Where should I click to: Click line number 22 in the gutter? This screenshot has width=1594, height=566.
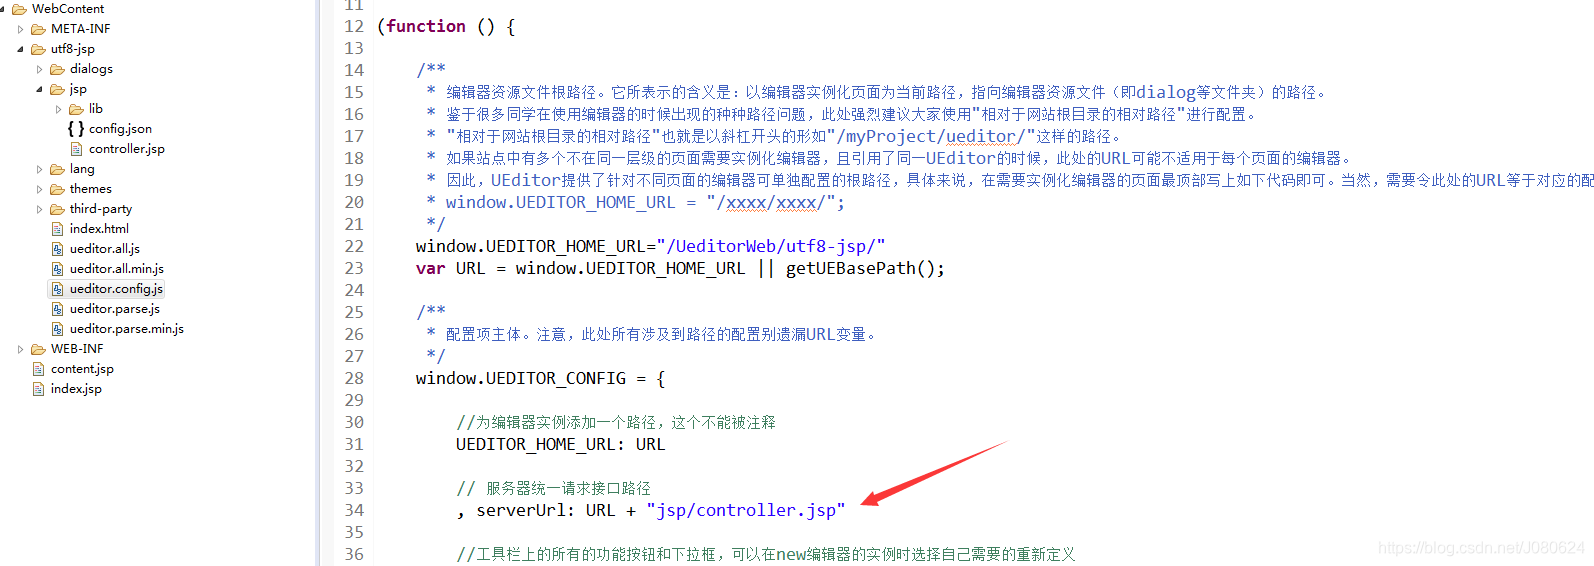click(354, 246)
